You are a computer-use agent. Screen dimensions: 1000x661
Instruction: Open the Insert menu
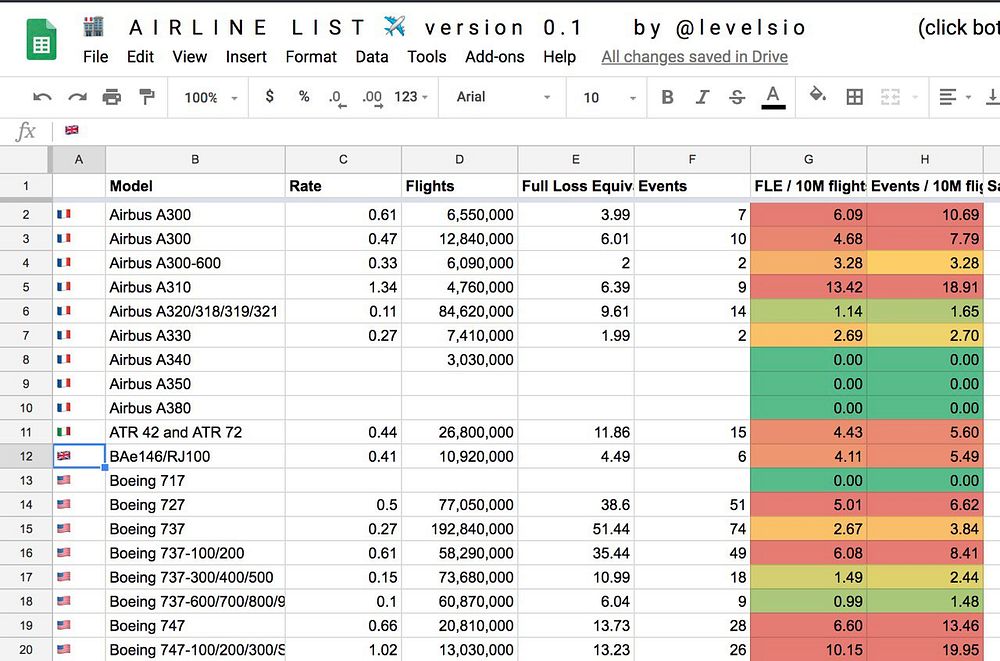[x=246, y=57]
